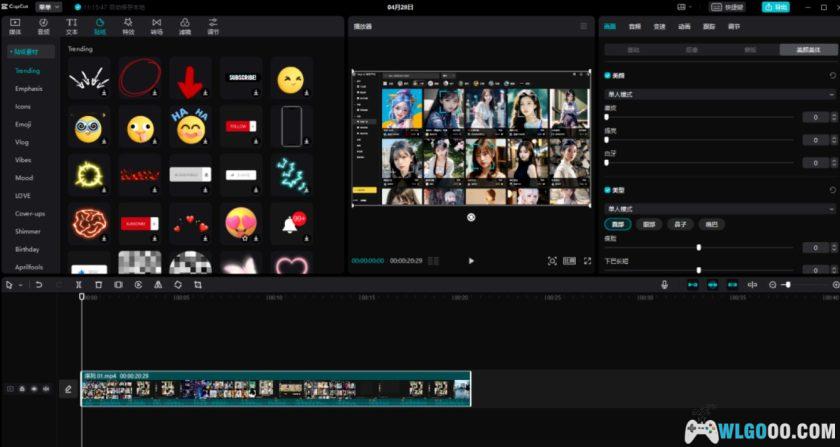
Task: Select the Cover-ups sticker category
Action: [x=30, y=213]
